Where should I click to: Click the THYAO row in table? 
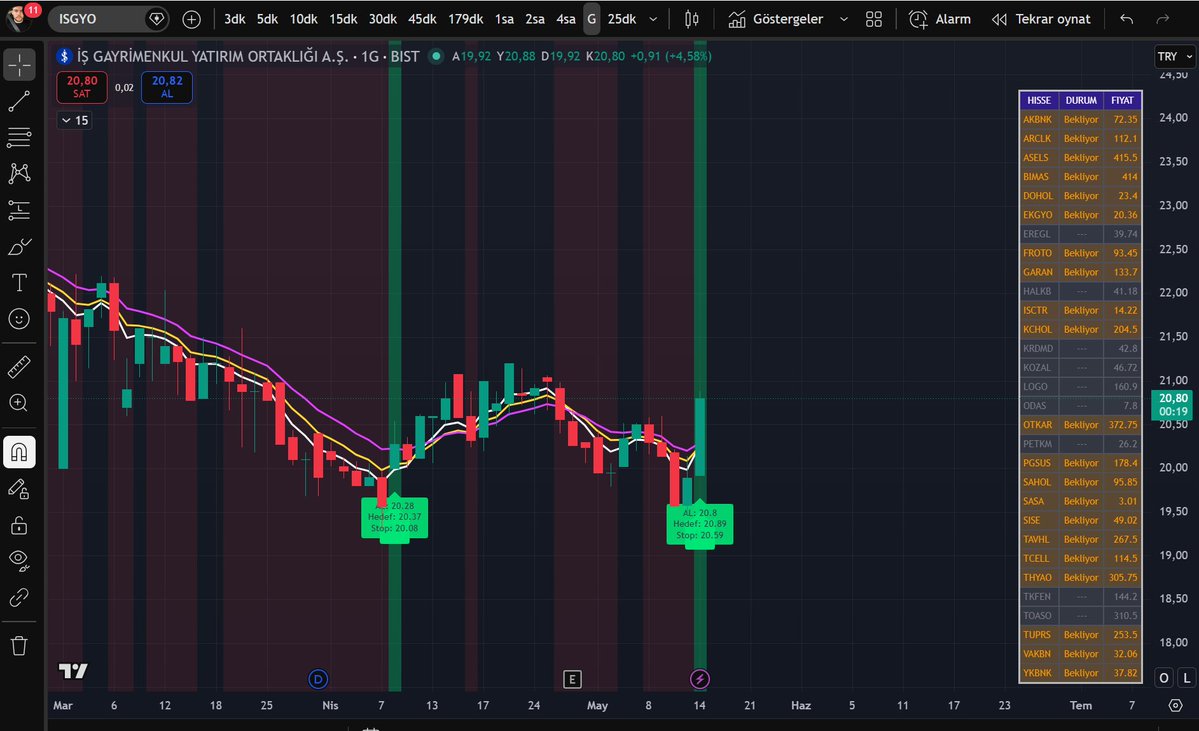tap(1080, 577)
